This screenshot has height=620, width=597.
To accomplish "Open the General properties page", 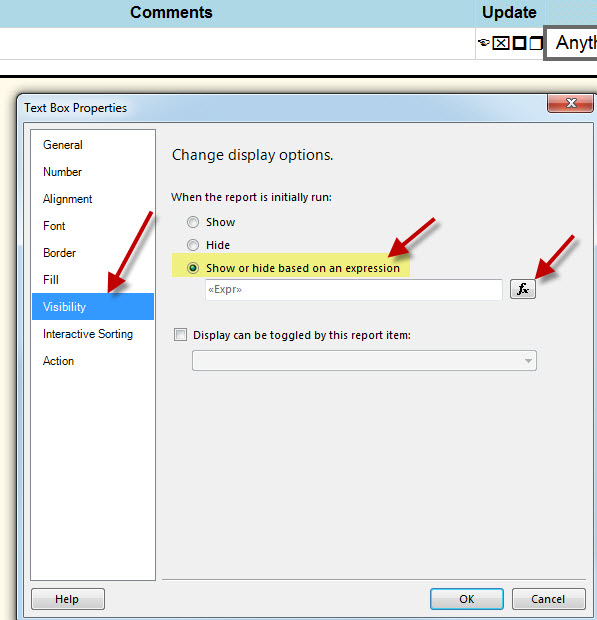I will (x=63, y=145).
